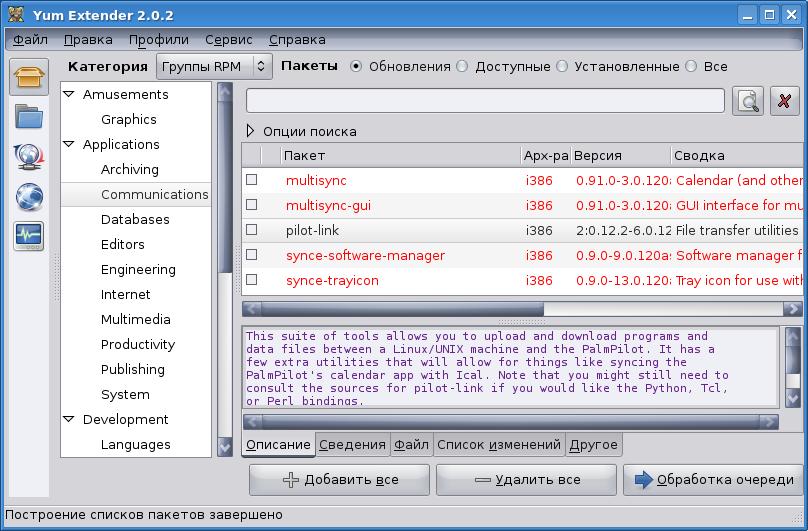Select the Internet category
This screenshot has height=531, width=808.
point(126,294)
